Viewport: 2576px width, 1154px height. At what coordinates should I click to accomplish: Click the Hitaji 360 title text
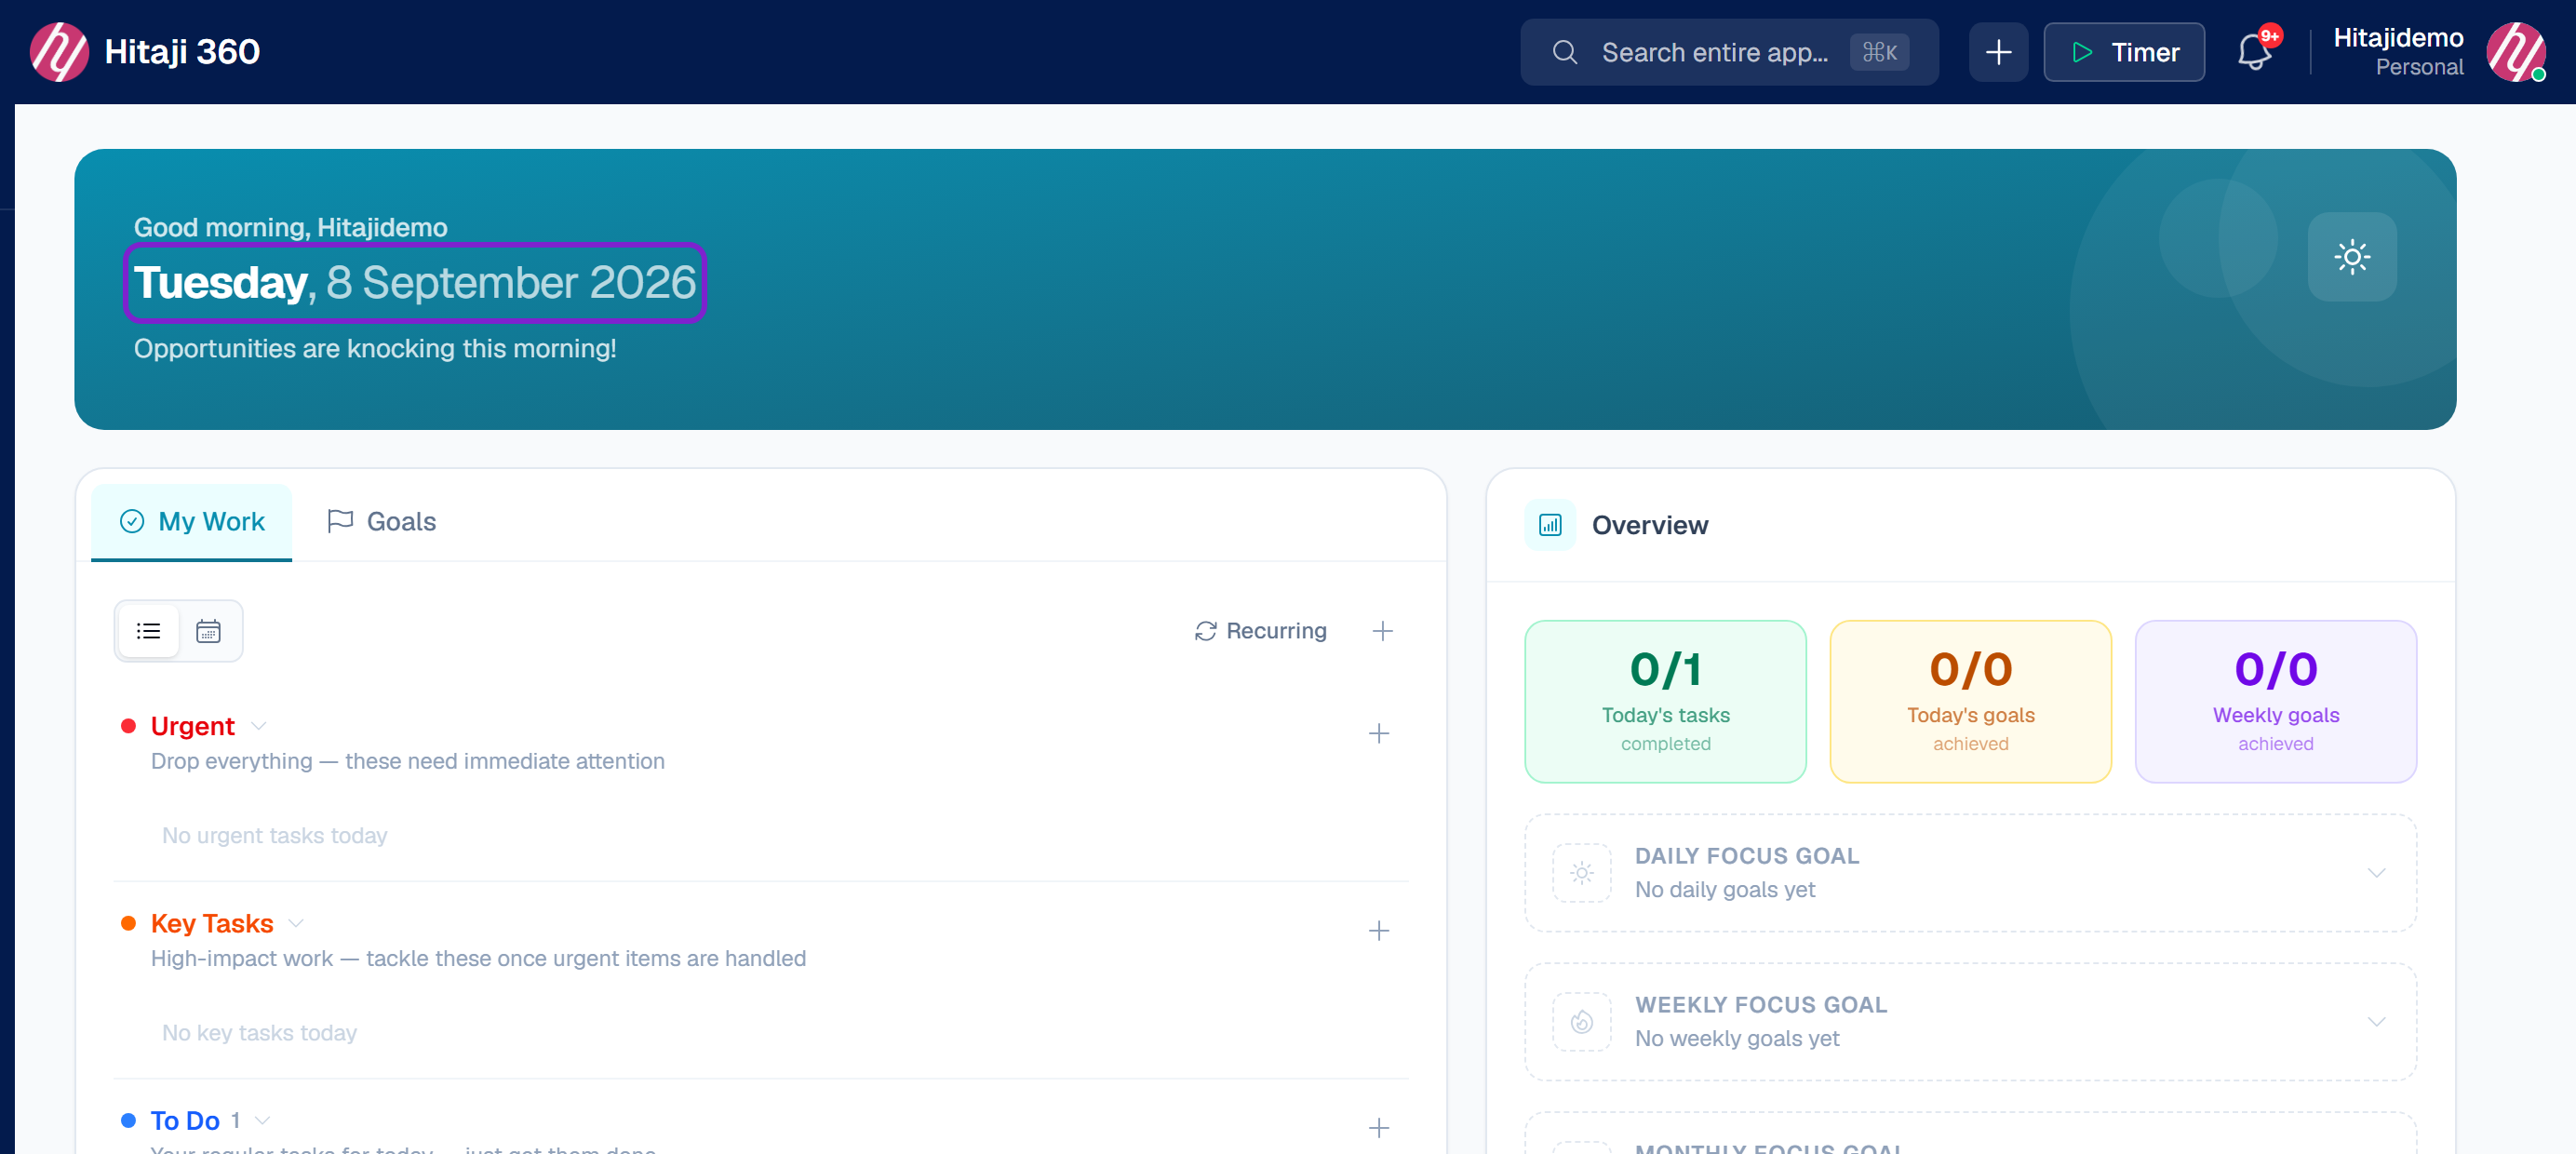182,52
